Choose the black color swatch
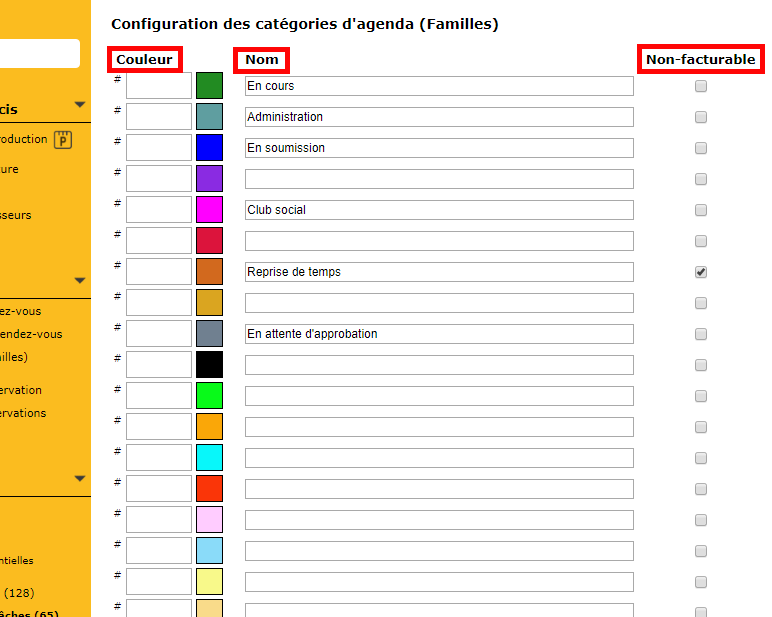 pyautogui.click(x=209, y=365)
